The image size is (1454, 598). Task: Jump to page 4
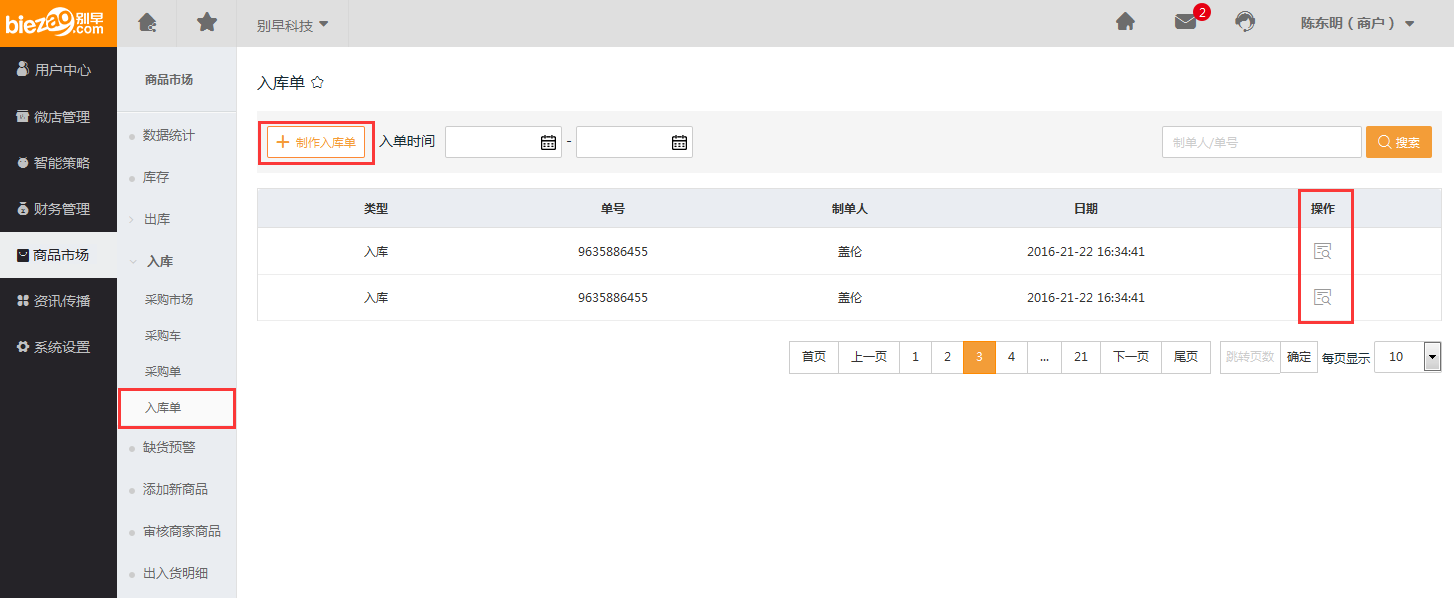point(1012,357)
